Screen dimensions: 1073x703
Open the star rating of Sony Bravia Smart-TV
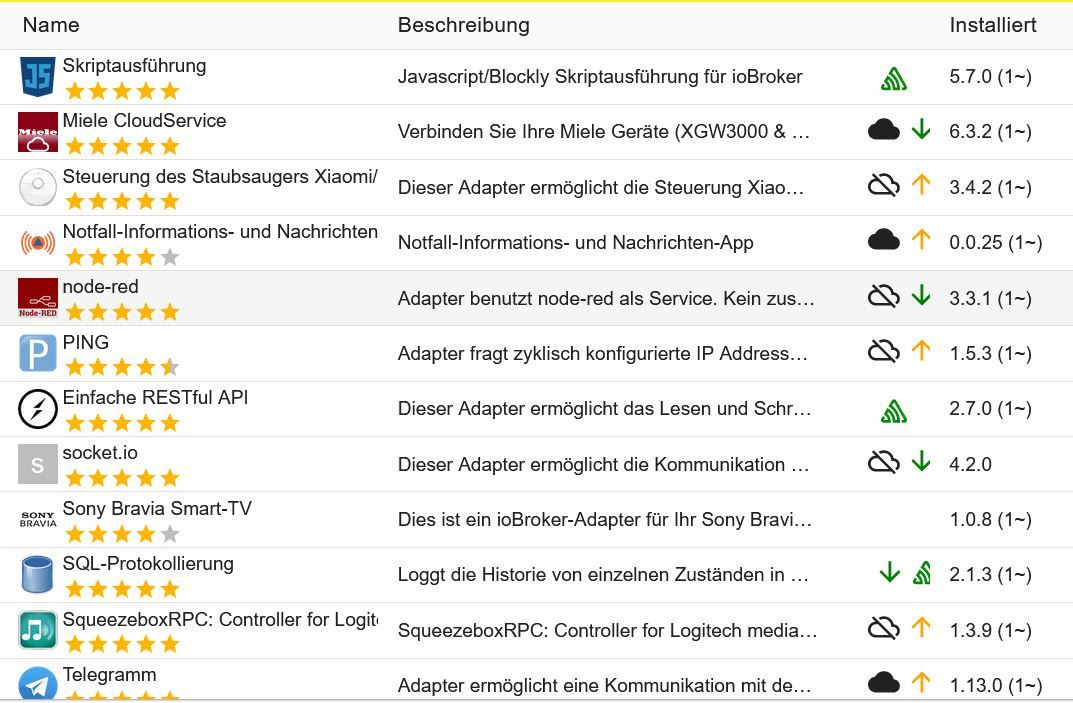tap(122, 534)
